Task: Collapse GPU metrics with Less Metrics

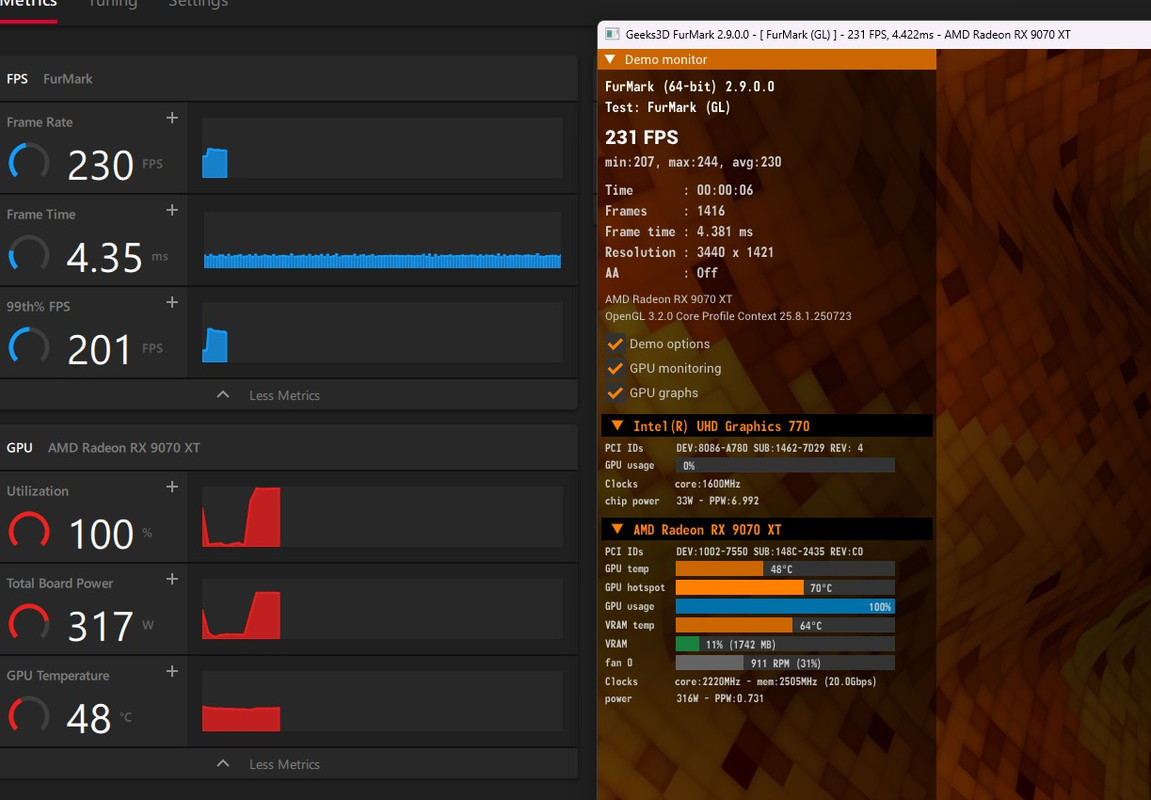Action: [269, 764]
